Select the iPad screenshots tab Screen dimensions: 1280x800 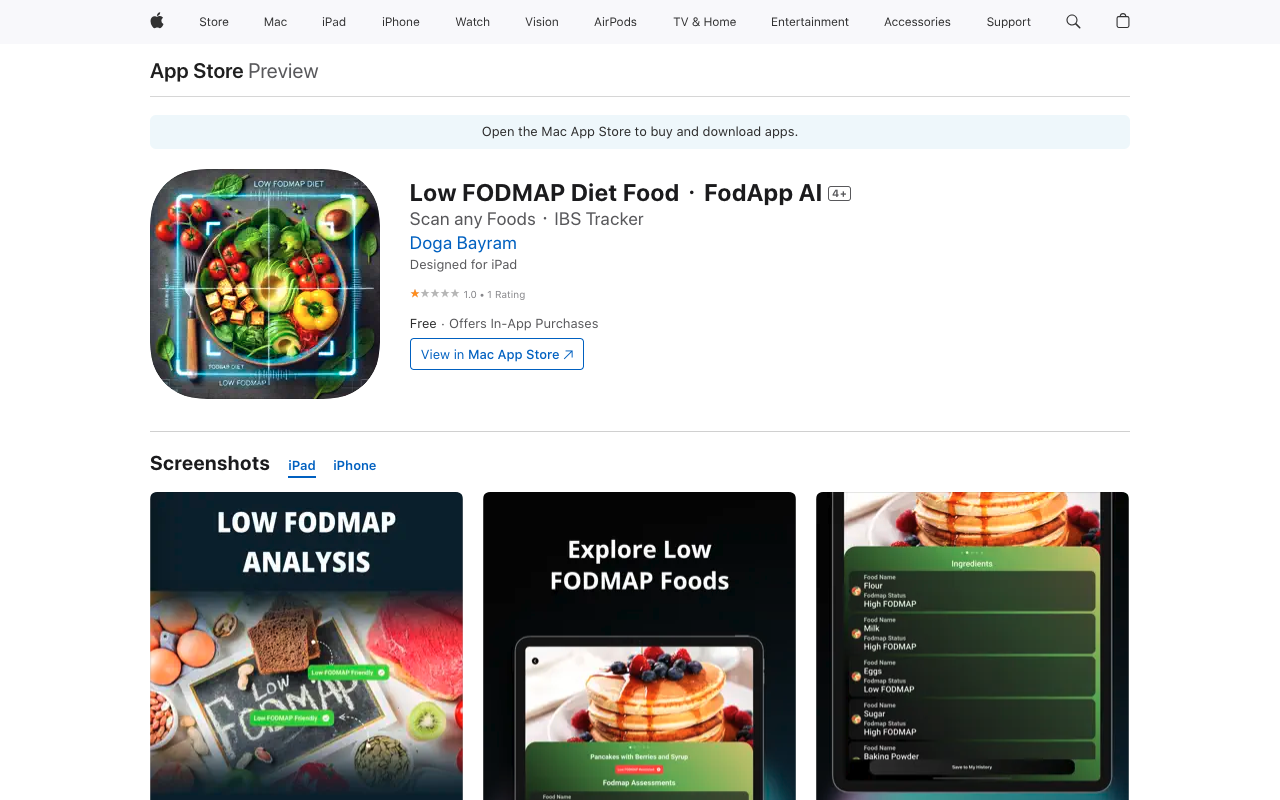(302, 465)
